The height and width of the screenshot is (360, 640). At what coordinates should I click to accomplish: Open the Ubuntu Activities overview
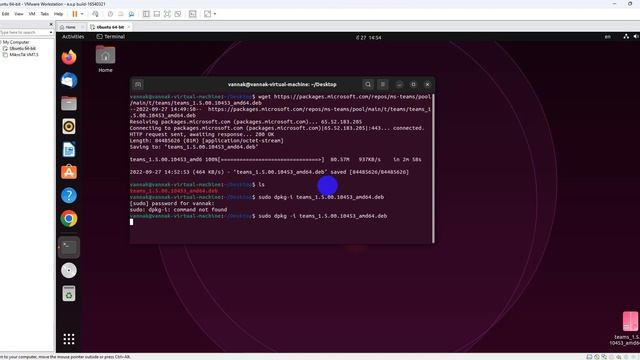click(73, 37)
